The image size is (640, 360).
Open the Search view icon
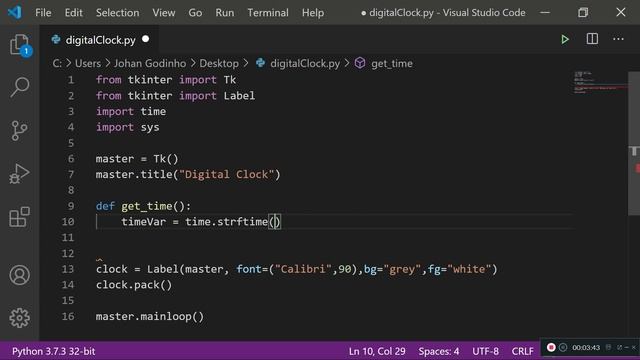(20, 87)
